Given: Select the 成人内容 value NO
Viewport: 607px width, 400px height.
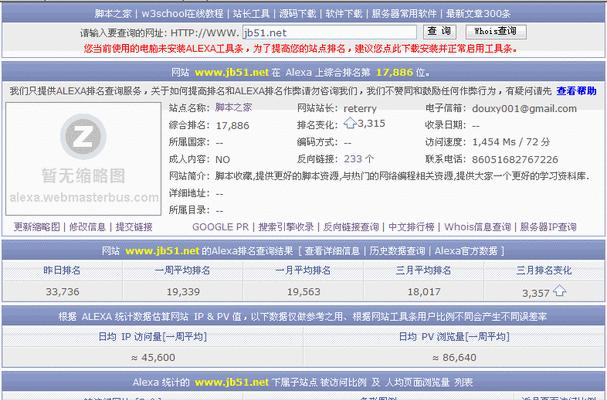Looking at the screenshot, I should coord(223,160).
